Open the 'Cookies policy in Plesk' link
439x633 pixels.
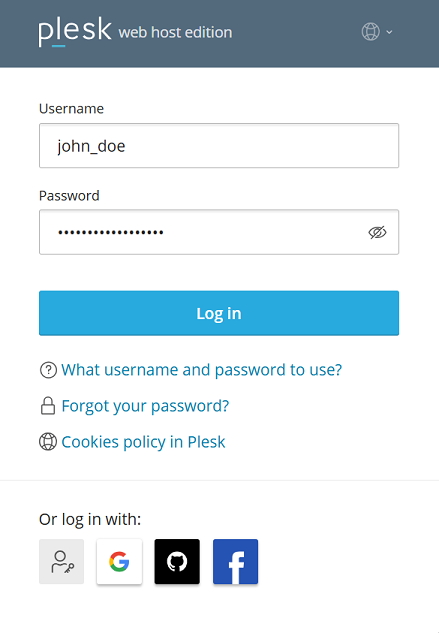pos(143,442)
